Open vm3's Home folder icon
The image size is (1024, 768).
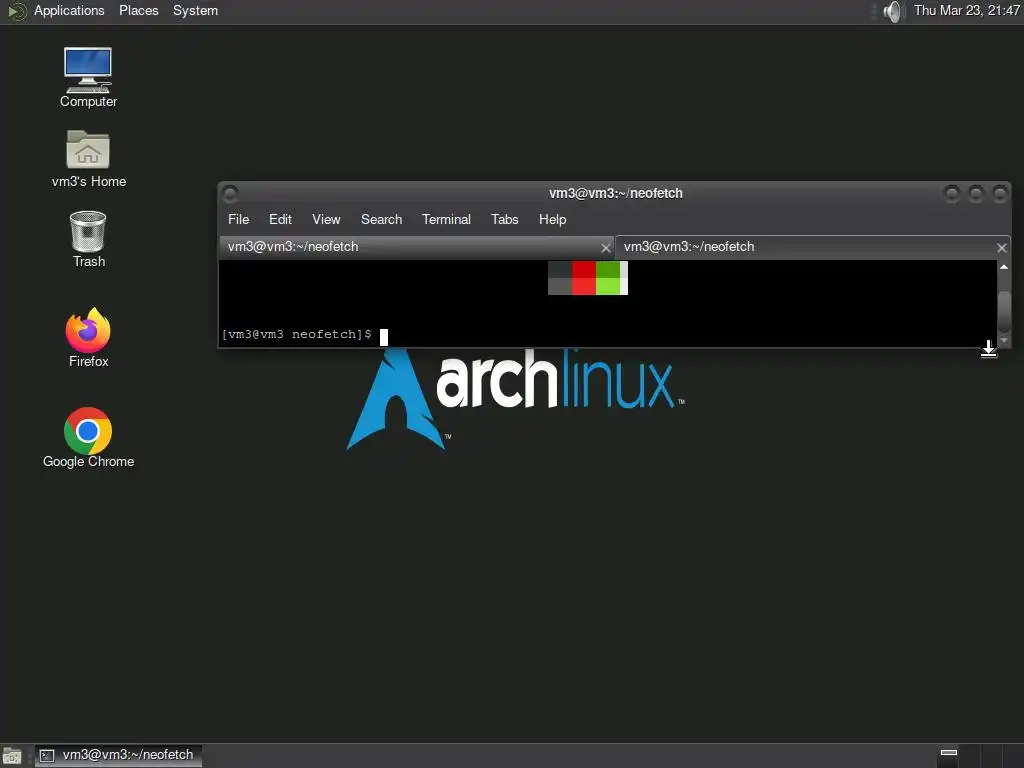tap(88, 159)
